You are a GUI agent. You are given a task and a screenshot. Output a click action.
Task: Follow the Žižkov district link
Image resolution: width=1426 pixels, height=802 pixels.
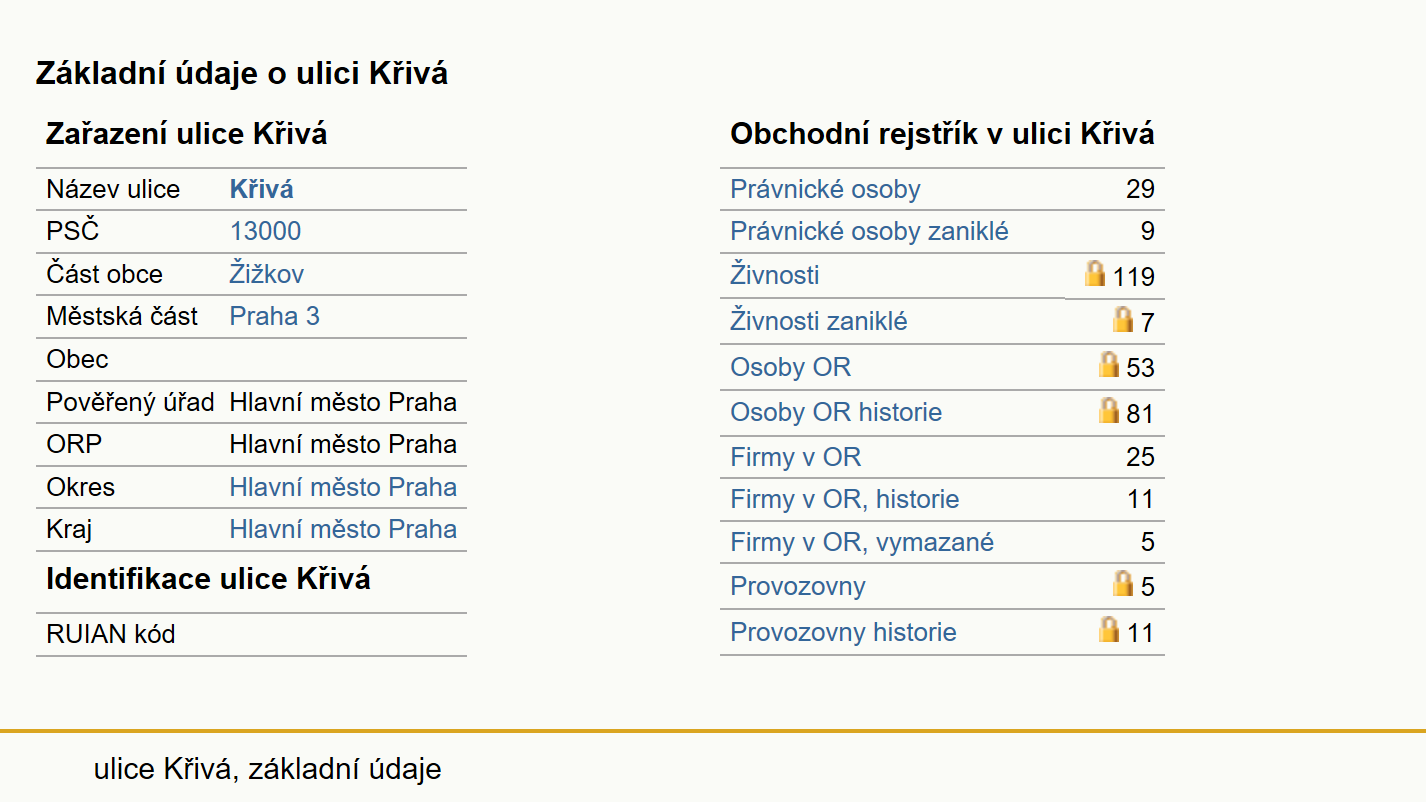coord(266,274)
